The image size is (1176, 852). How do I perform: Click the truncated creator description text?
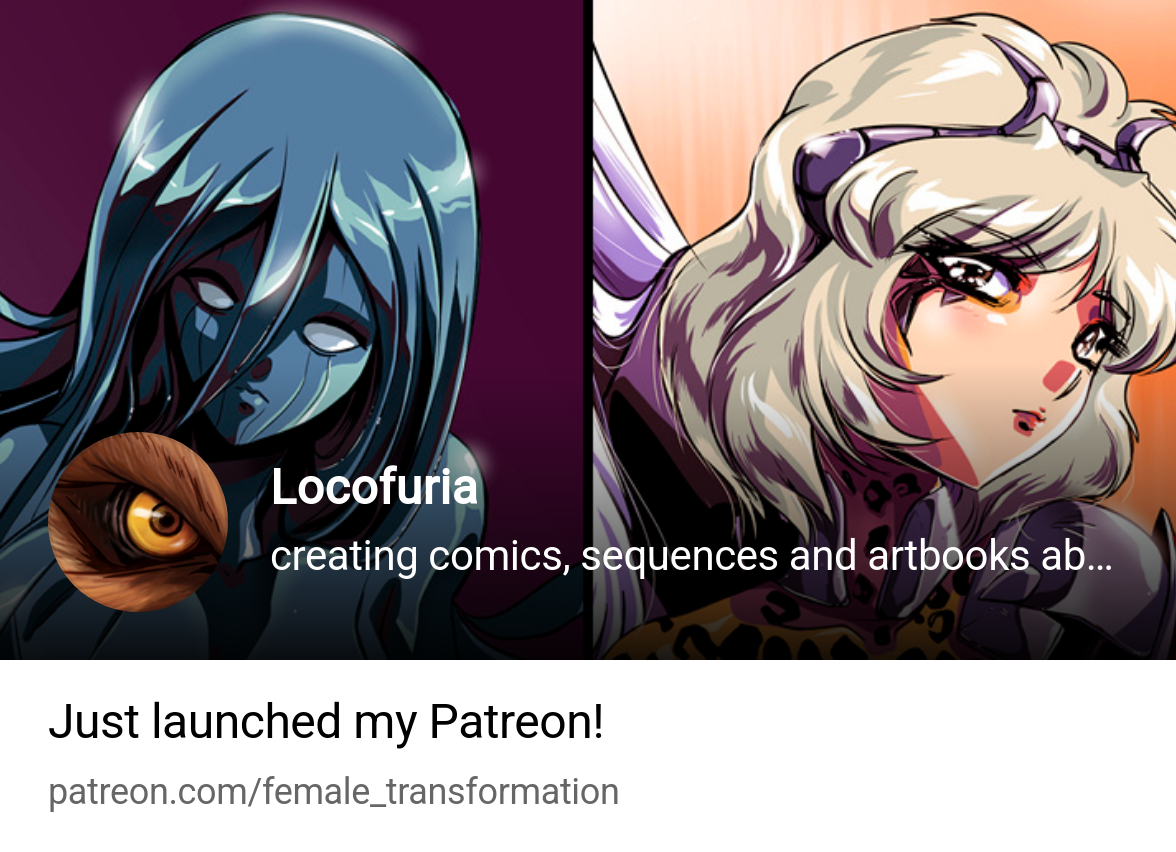point(691,556)
